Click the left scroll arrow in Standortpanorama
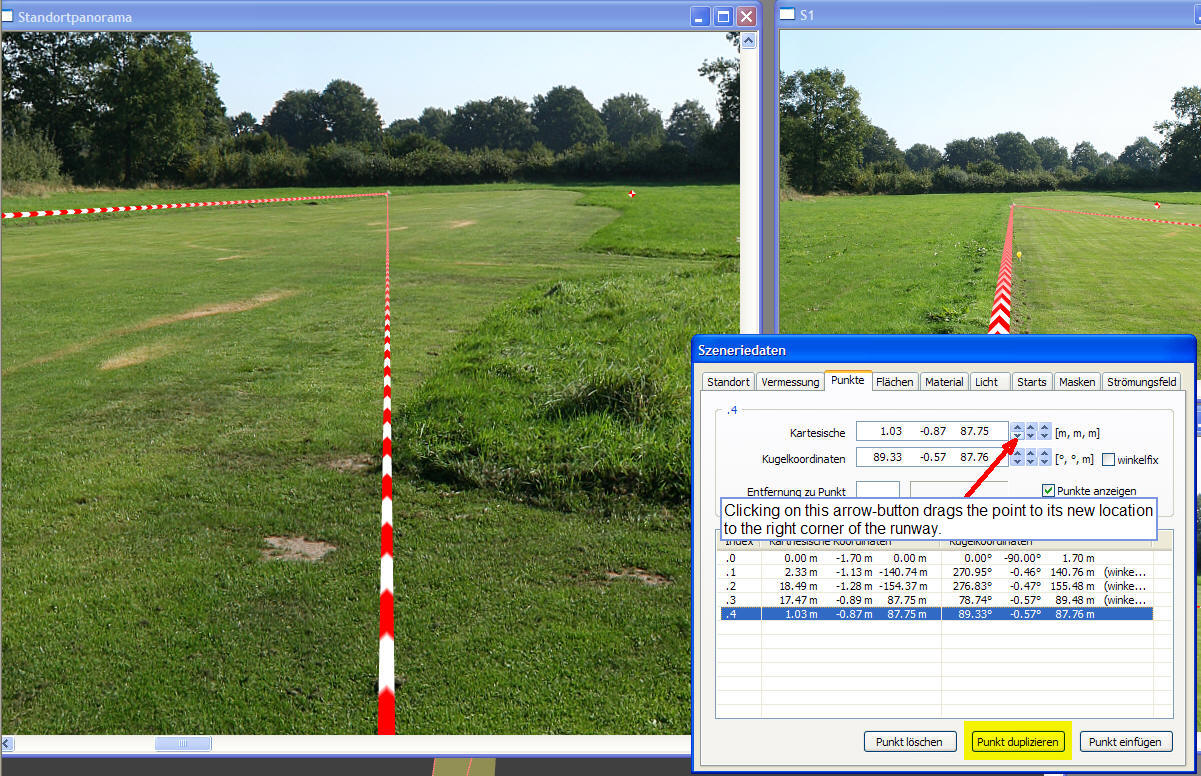Screen dimensions: 1201x776 tap(9, 743)
